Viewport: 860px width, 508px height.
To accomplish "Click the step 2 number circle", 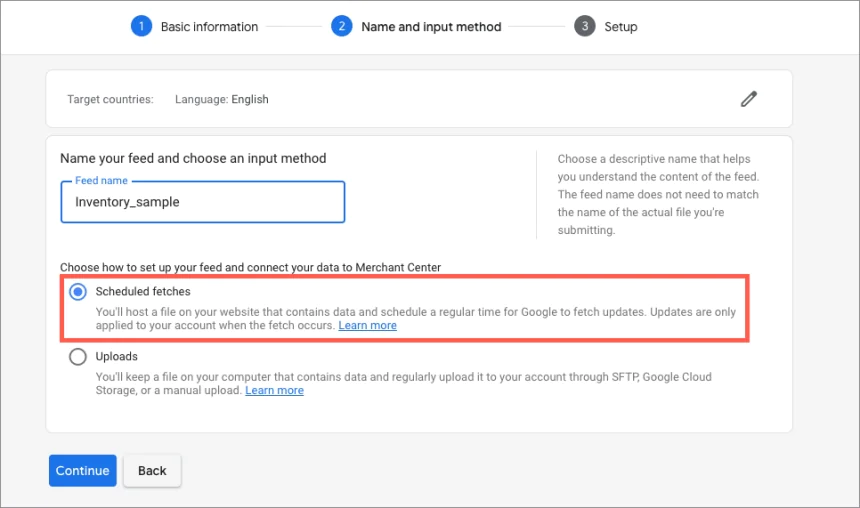I will click(x=342, y=26).
